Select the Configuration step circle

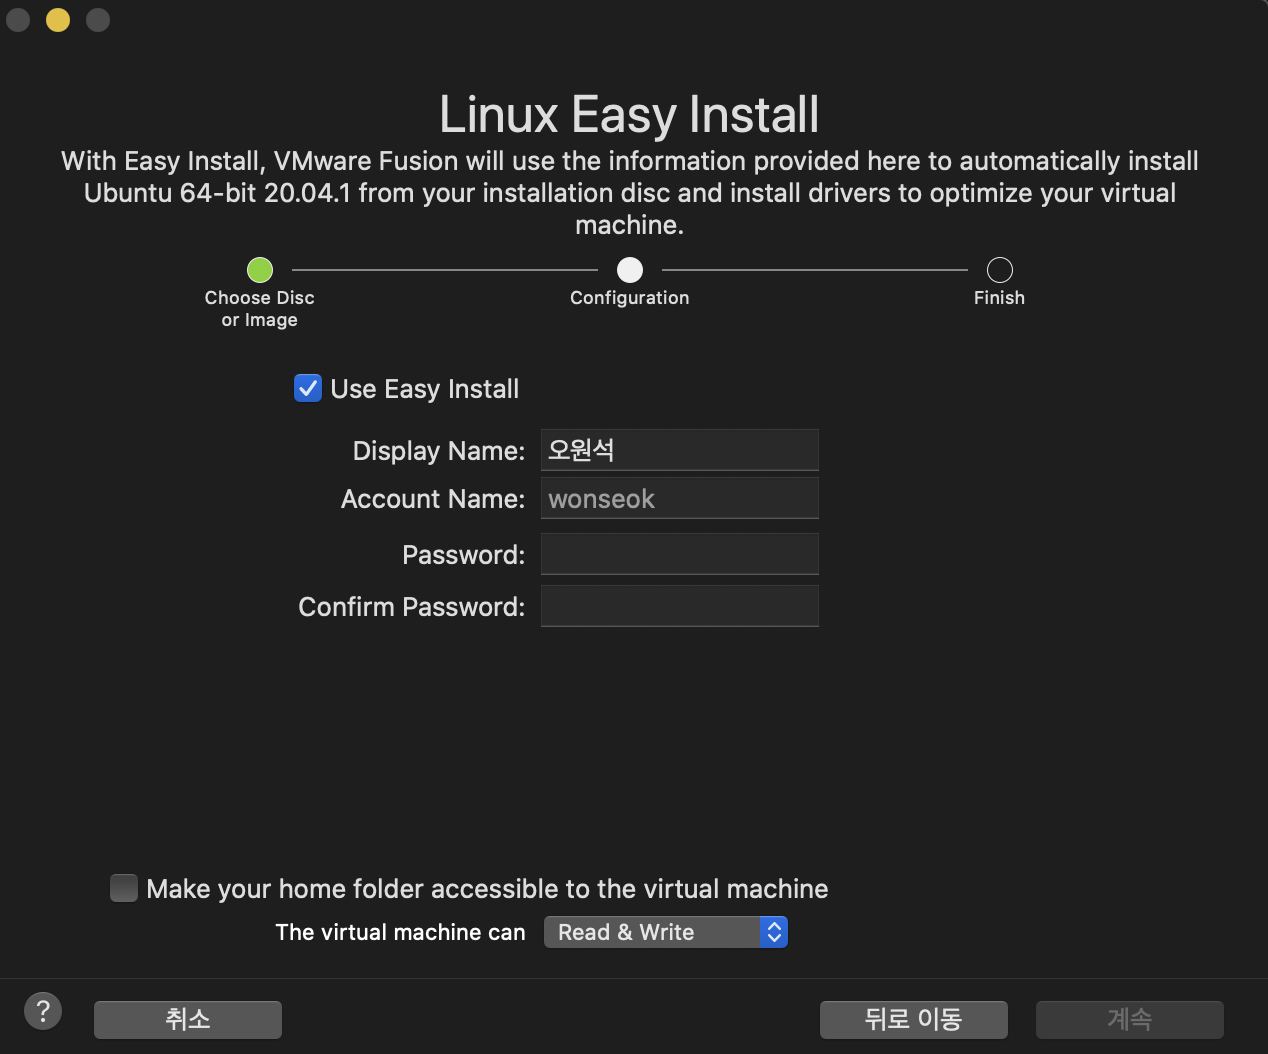(x=630, y=270)
